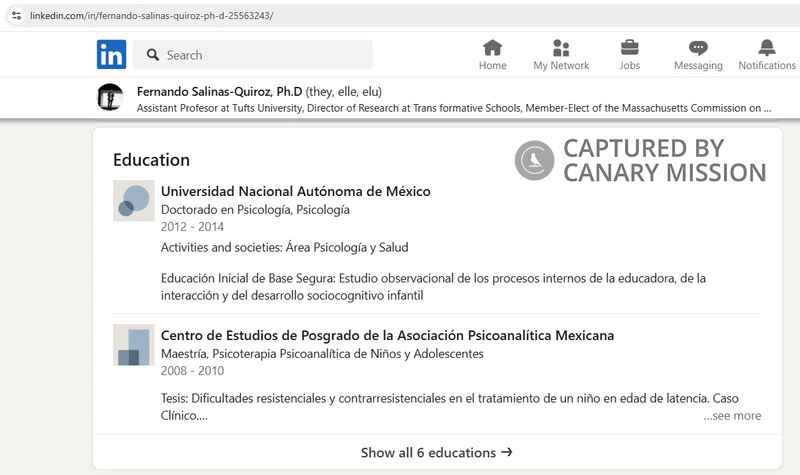Click the profile photo in sticky header
800x475 pixels.
[x=110, y=97]
